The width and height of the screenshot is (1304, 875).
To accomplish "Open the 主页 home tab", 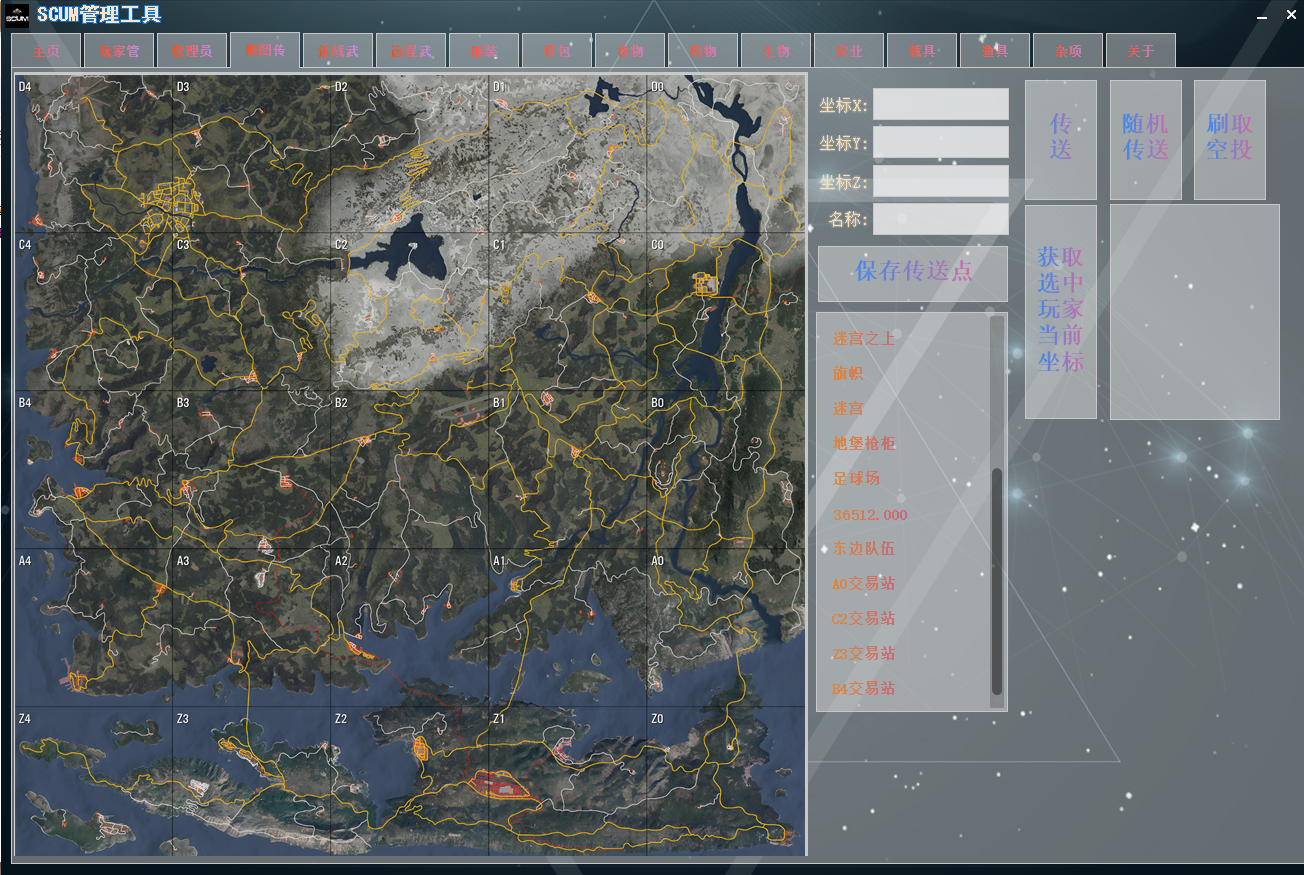I will point(46,51).
